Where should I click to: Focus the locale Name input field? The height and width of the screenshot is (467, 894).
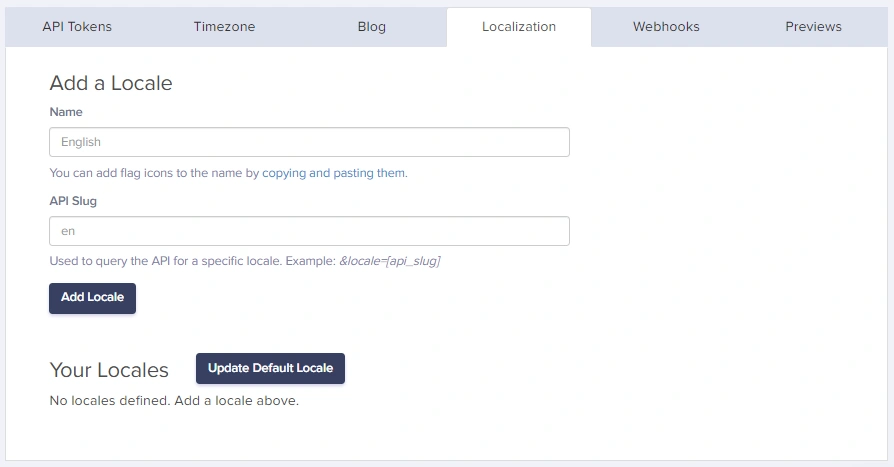(x=309, y=142)
